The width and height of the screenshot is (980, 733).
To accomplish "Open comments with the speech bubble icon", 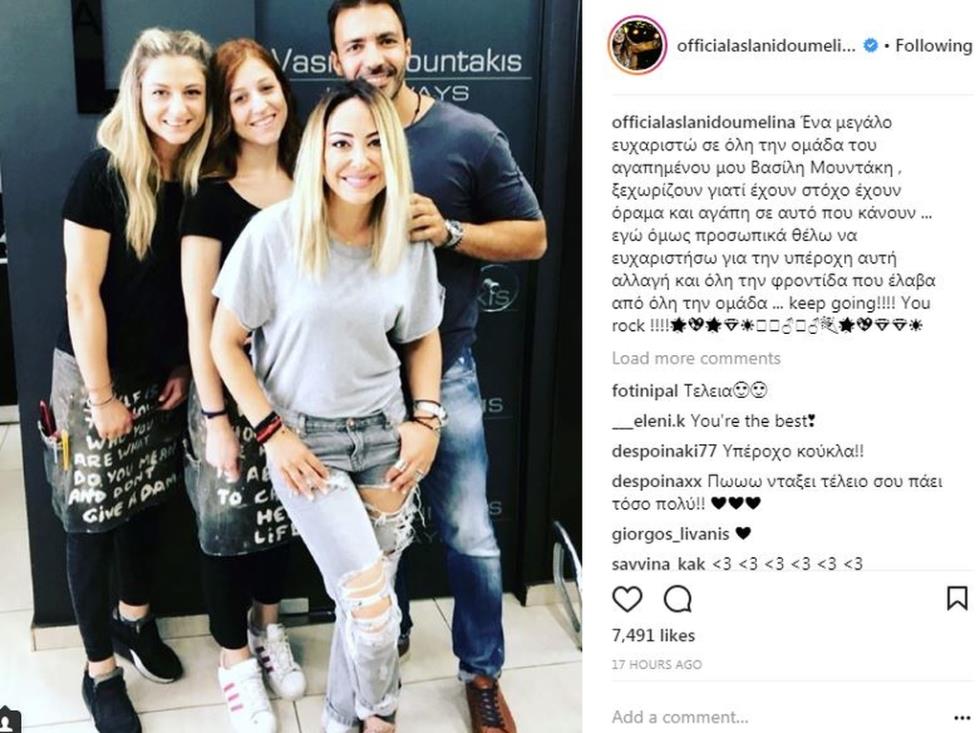I will (x=678, y=599).
